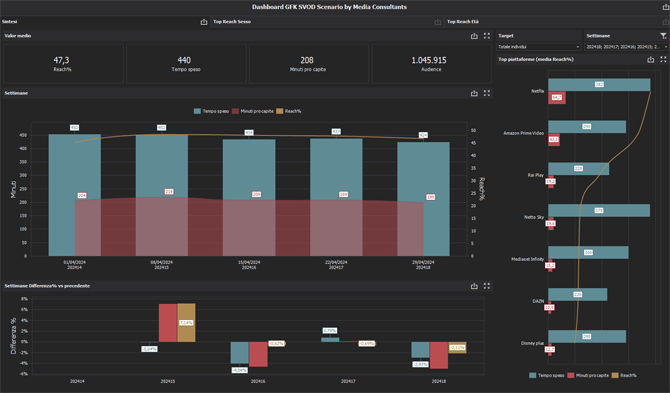Screen dimensions: 670x393
Task: Open the Target dropdown Totale individui
Action: [539, 47]
